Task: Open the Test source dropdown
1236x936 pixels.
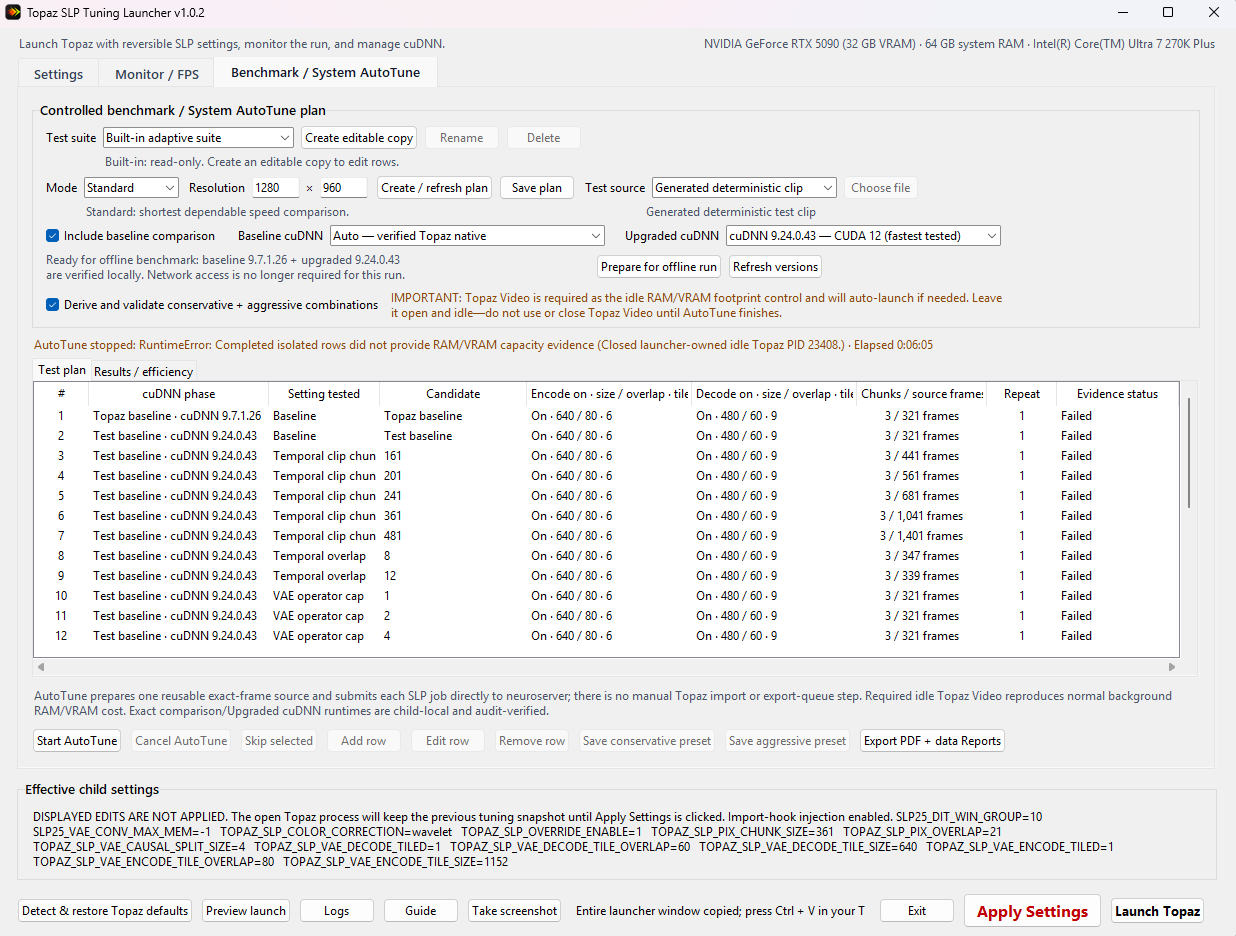Action: 744,188
